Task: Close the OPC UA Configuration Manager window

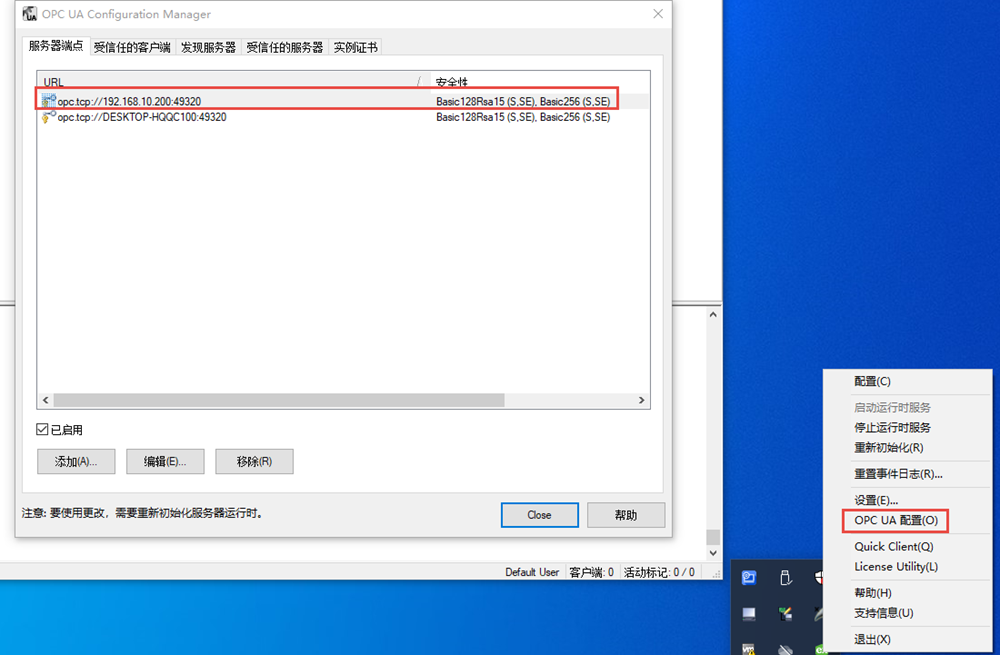Action: pos(658,13)
